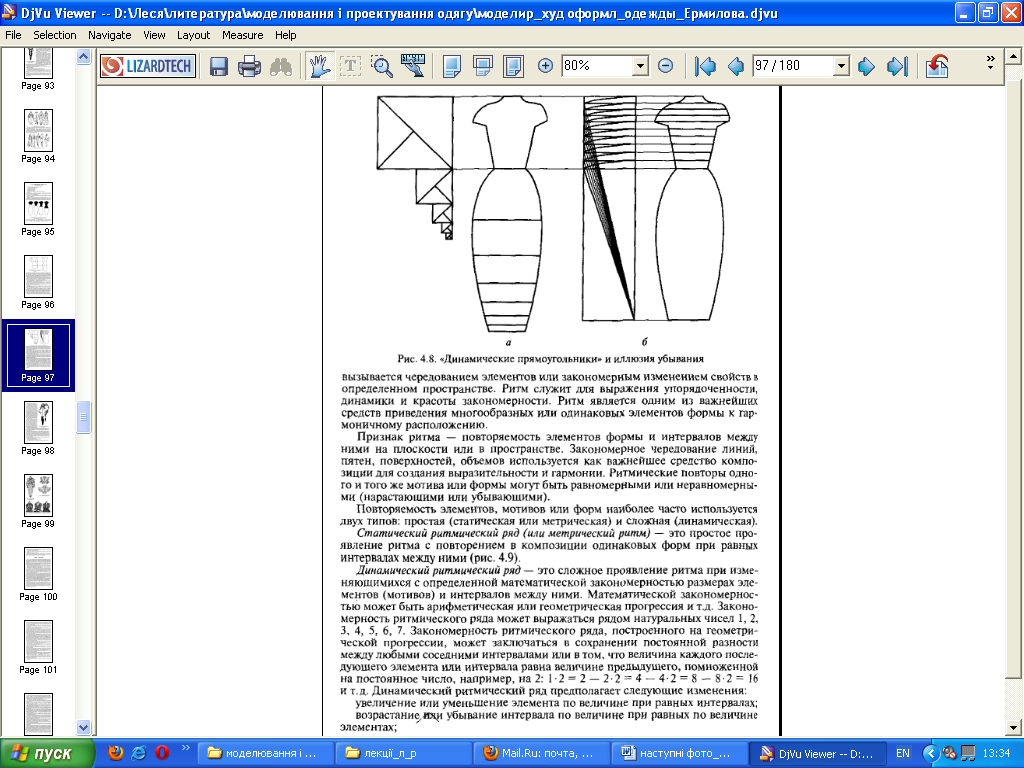The height and width of the screenshot is (768, 1024).
Task: Choose continuous page layout icon
Action: click(x=483, y=66)
